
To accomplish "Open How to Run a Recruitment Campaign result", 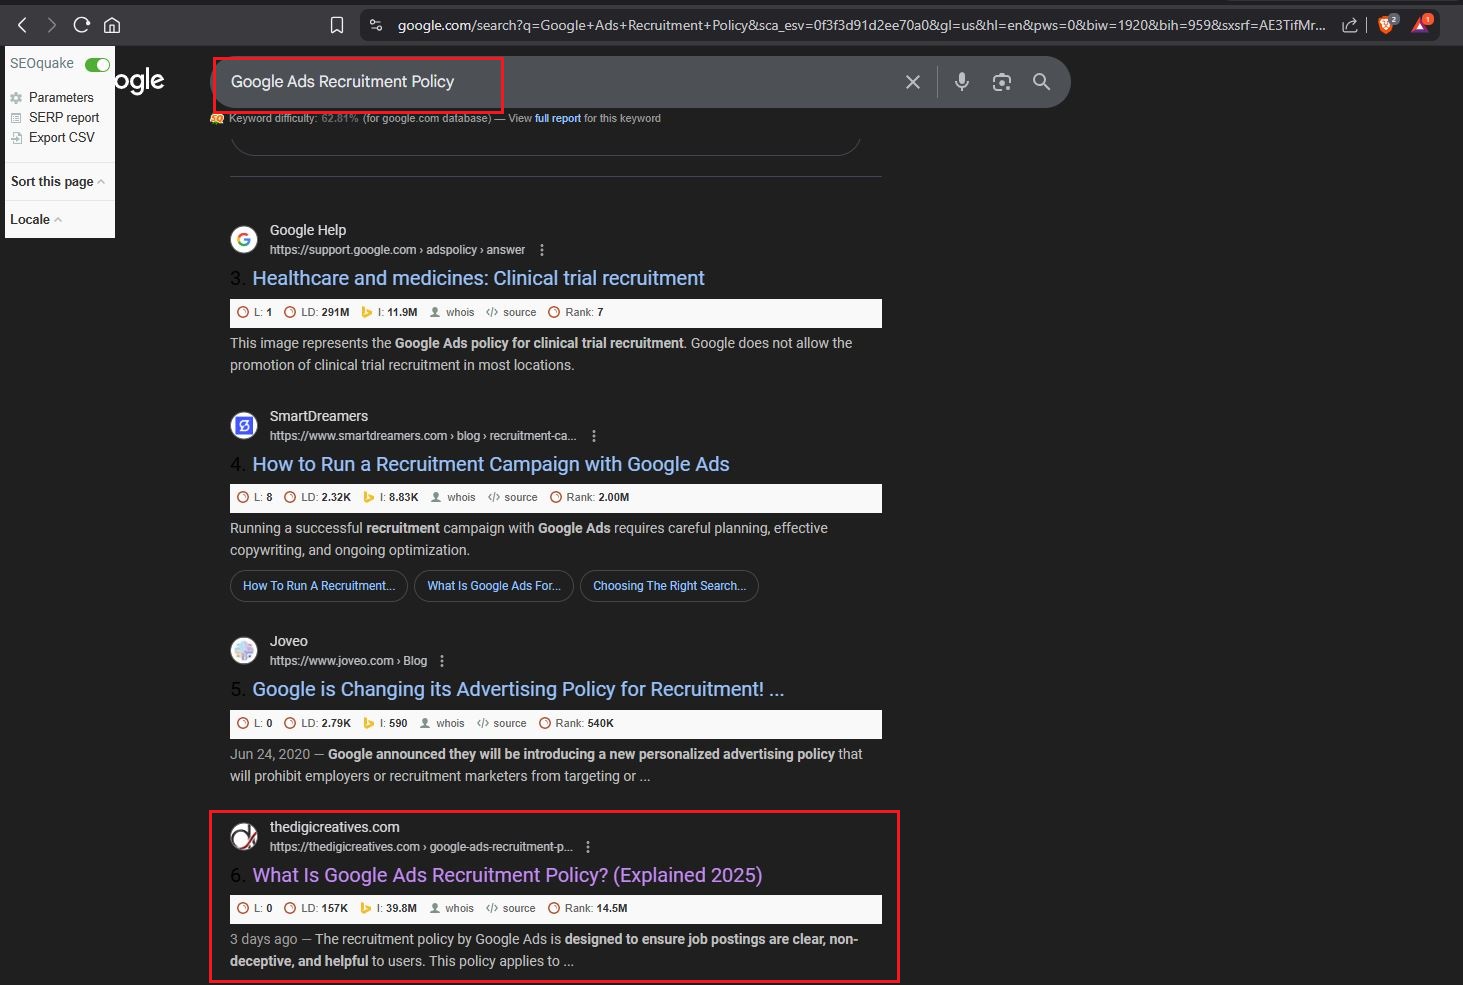I will click(x=490, y=464).
